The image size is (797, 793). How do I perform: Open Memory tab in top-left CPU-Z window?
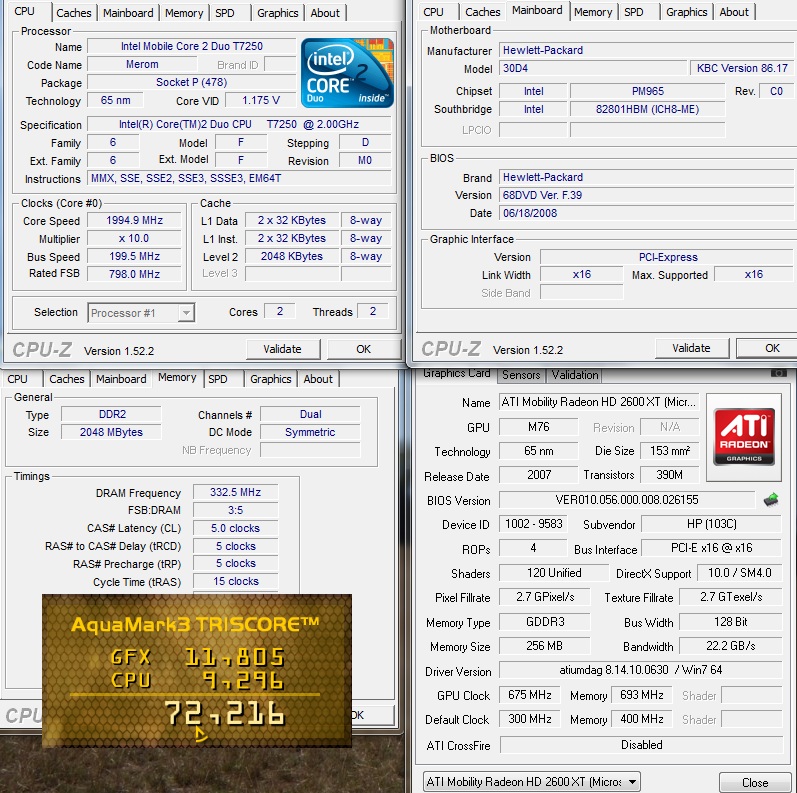(x=184, y=13)
